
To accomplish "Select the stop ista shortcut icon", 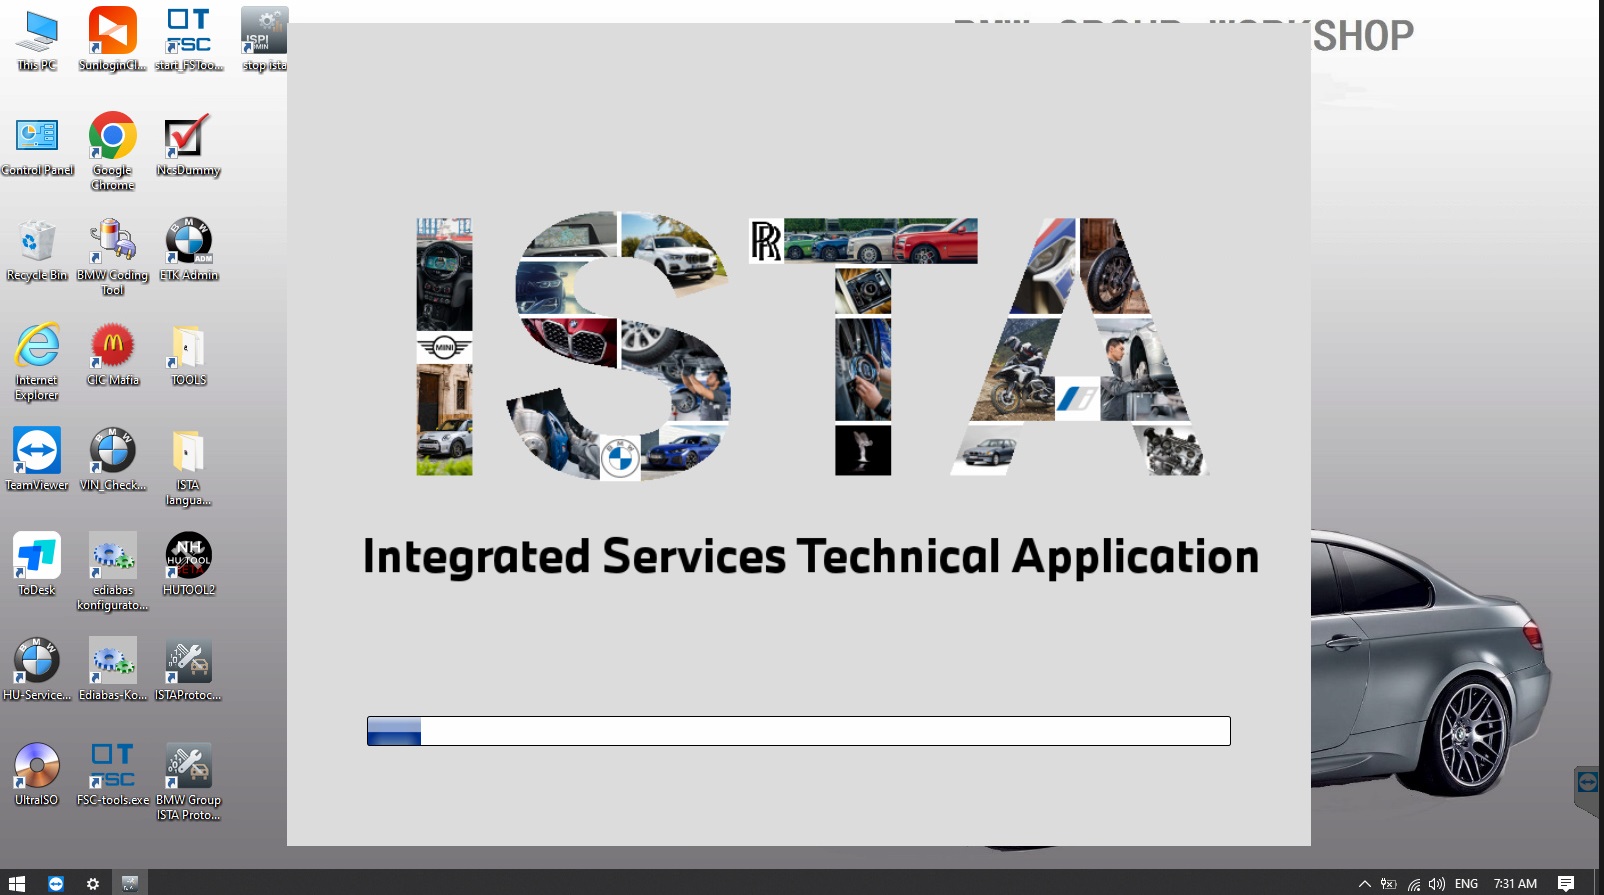I will (x=264, y=40).
